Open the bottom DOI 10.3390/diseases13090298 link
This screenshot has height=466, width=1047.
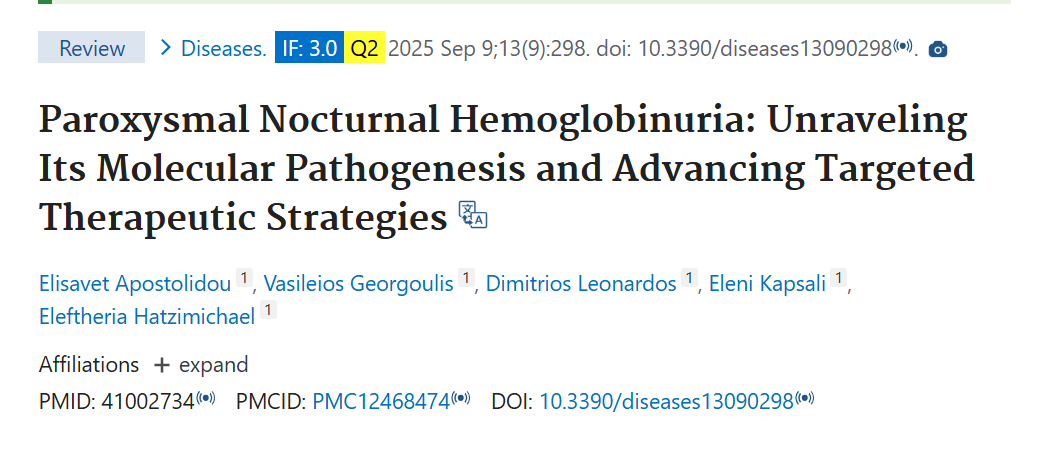(x=667, y=401)
